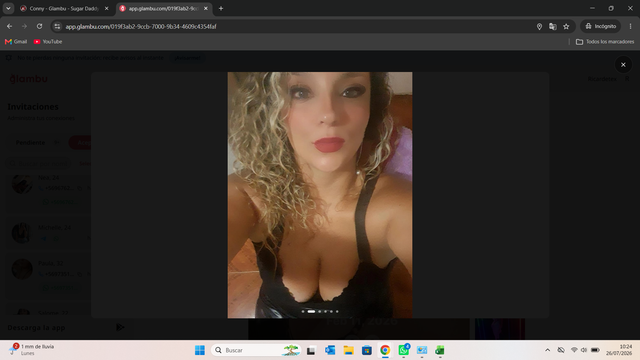Viewport: 640px width, 360px height.
Task: Close the photo lightbox with the X
Action: (x=623, y=64)
